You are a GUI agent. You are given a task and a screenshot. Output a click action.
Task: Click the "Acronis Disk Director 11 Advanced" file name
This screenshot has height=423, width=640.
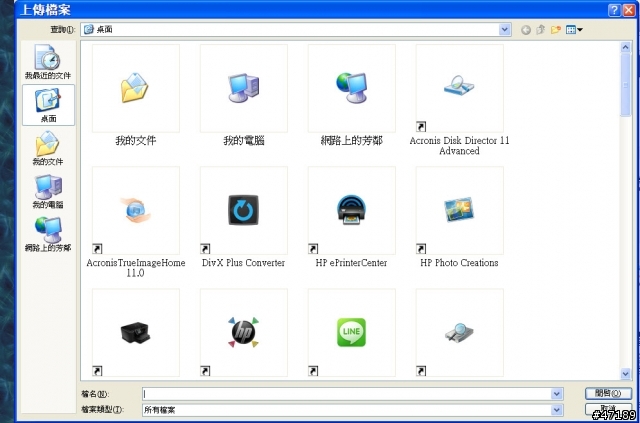[460, 146]
